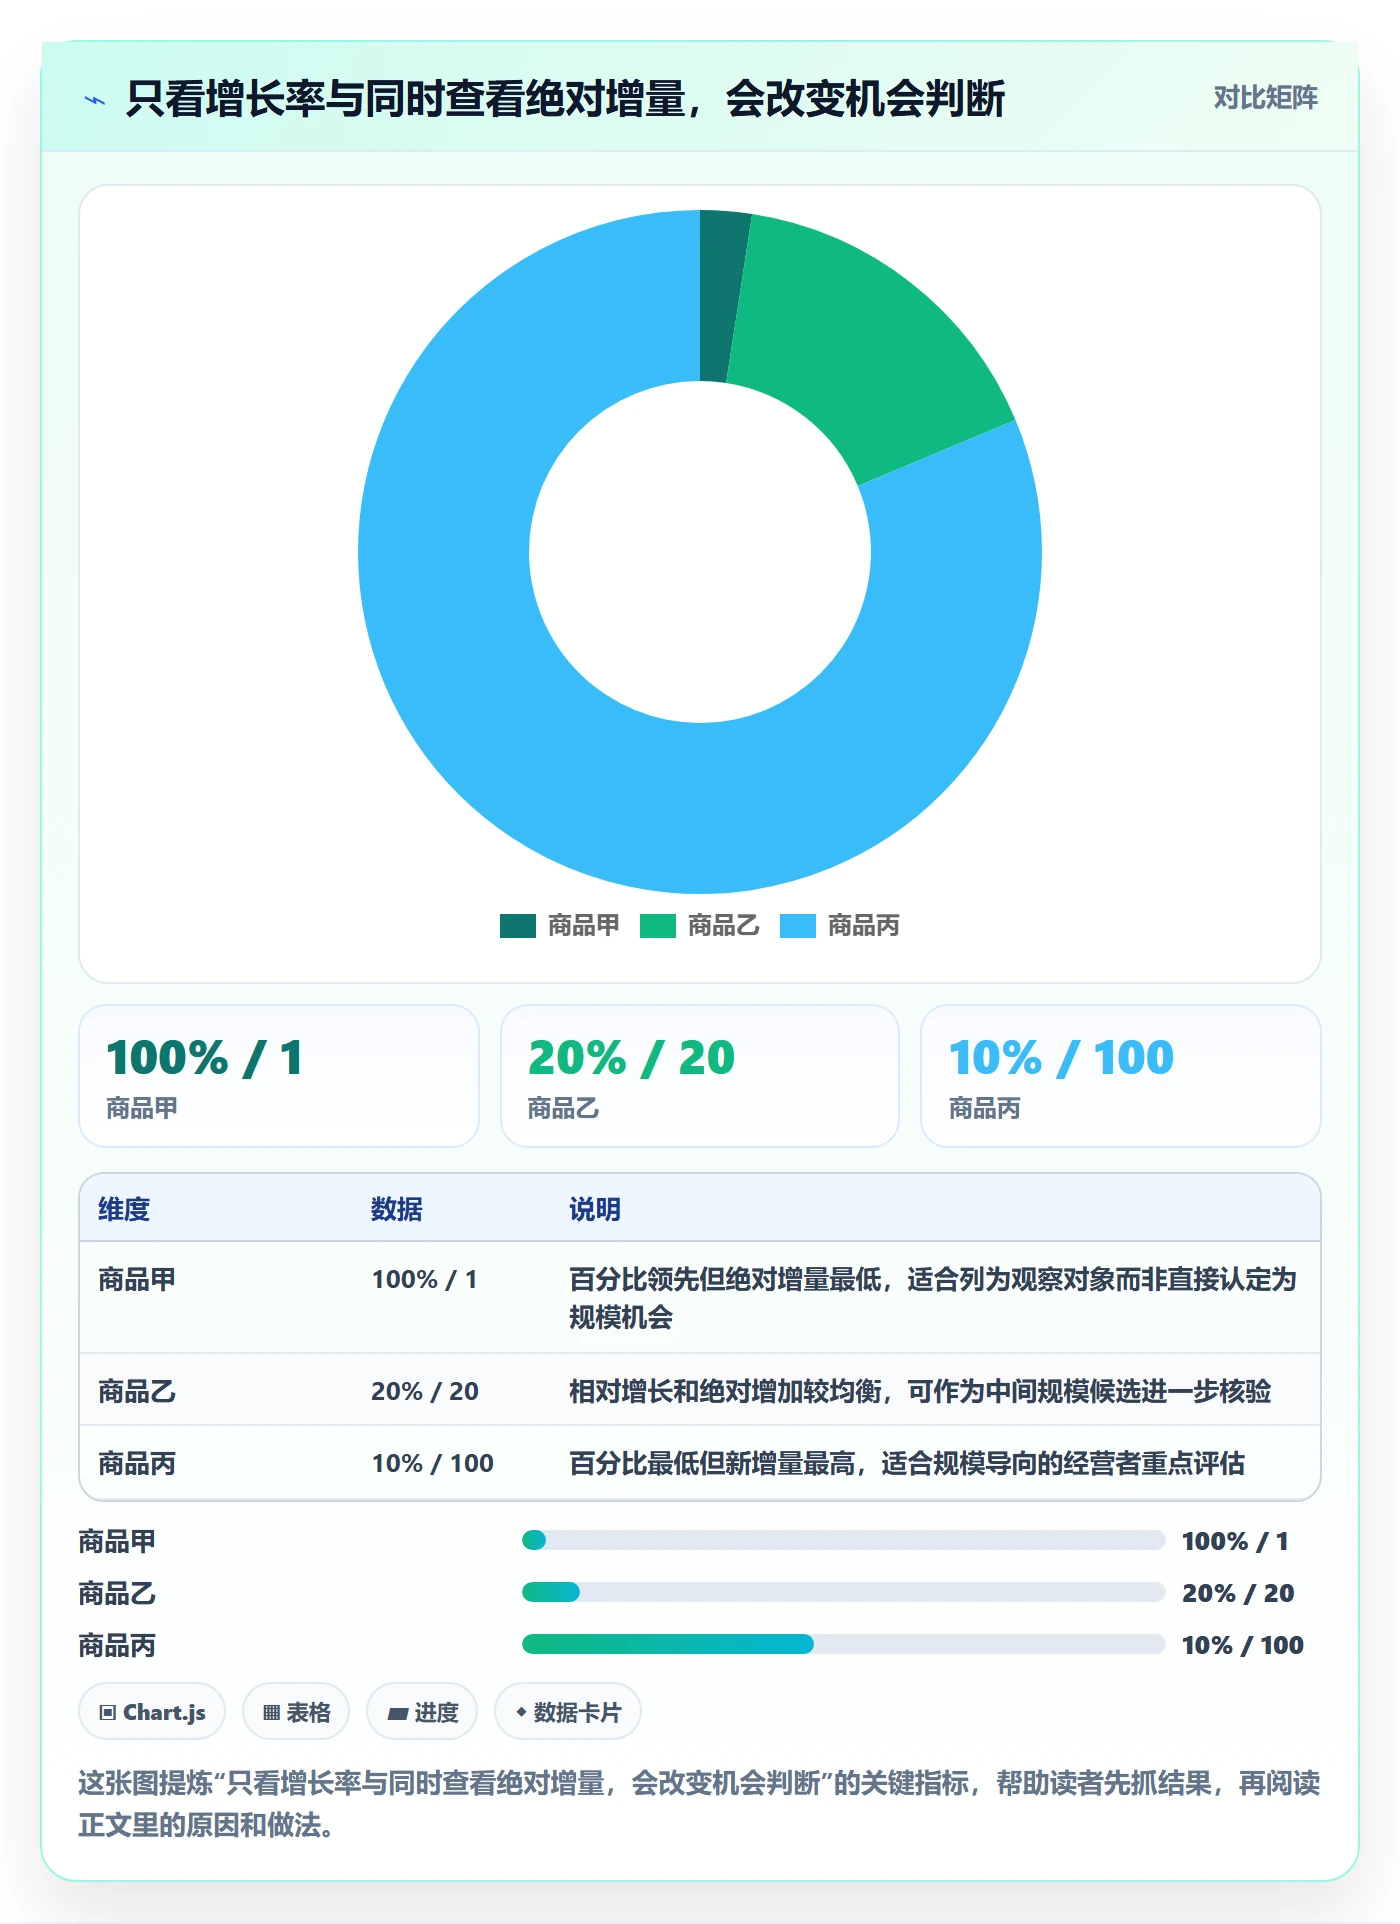Click description starting 相对增长和绝对增加较均衡

920,1391
